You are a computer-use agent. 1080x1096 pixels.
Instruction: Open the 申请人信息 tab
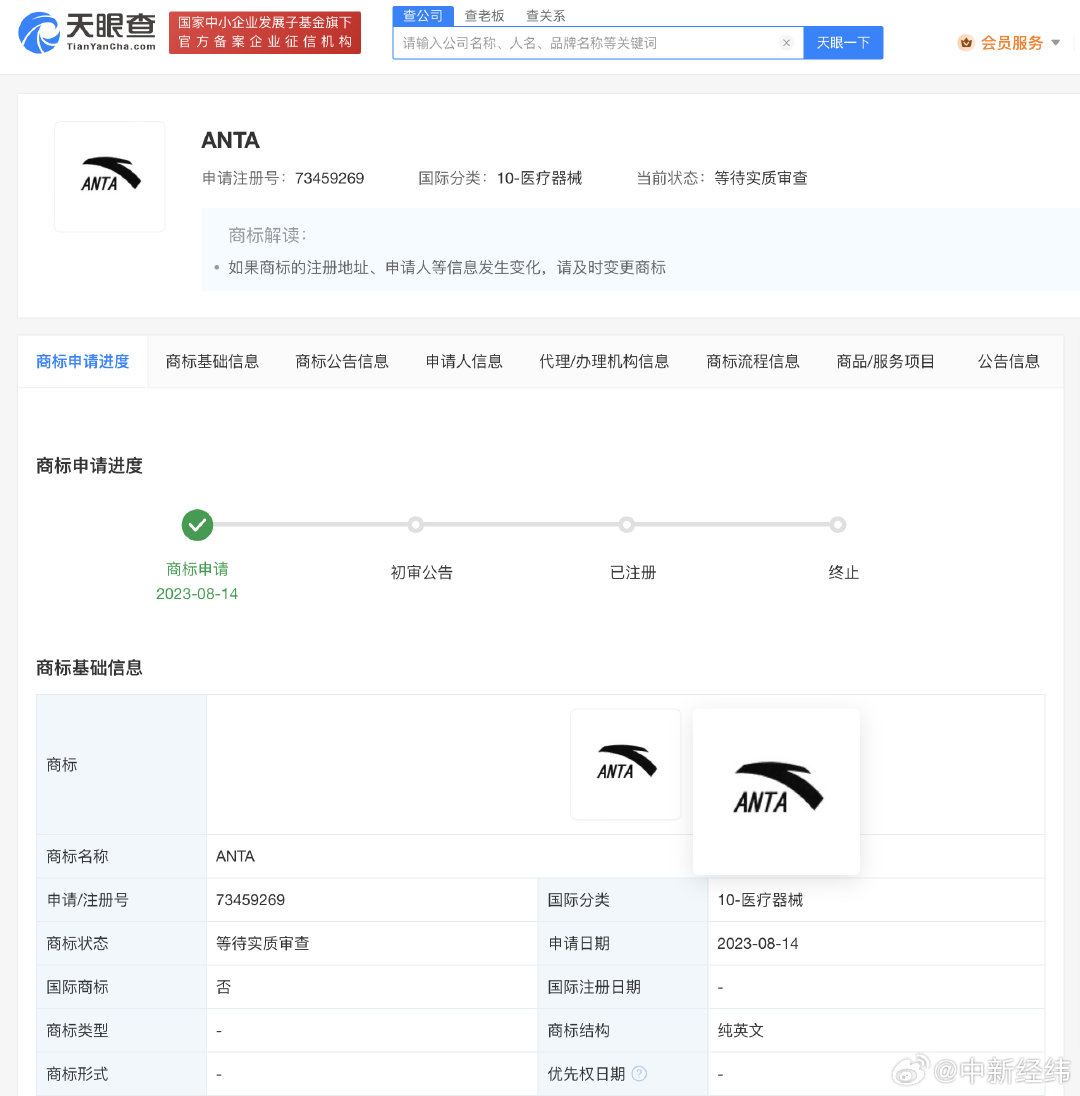(464, 361)
